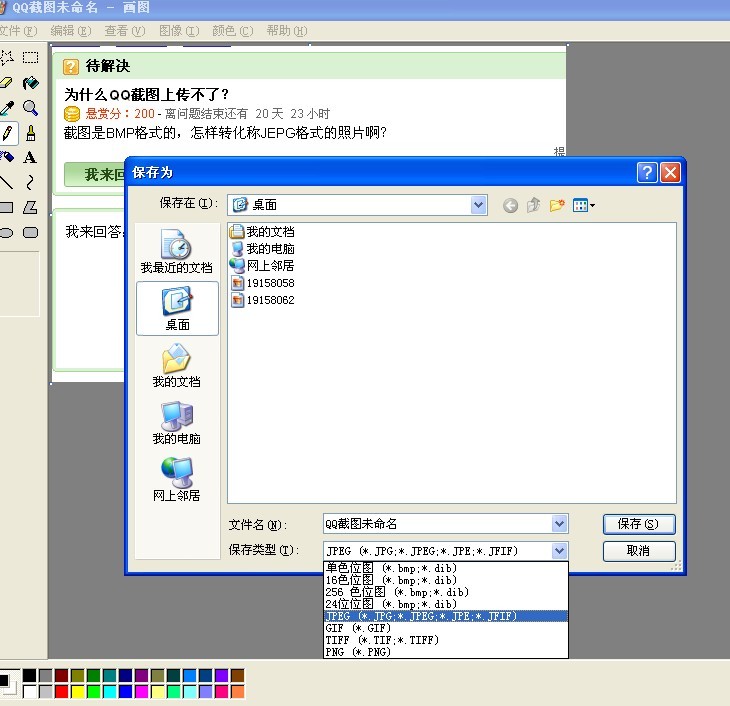Click the help question mark button
730x706 pixels.
coord(647,173)
